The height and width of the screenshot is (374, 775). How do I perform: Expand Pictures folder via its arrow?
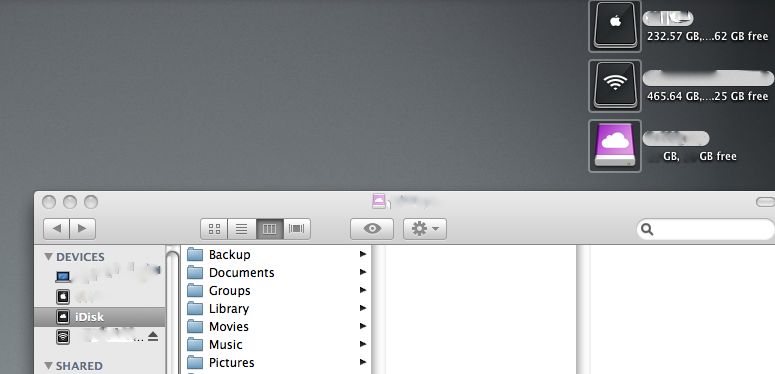click(363, 362)
